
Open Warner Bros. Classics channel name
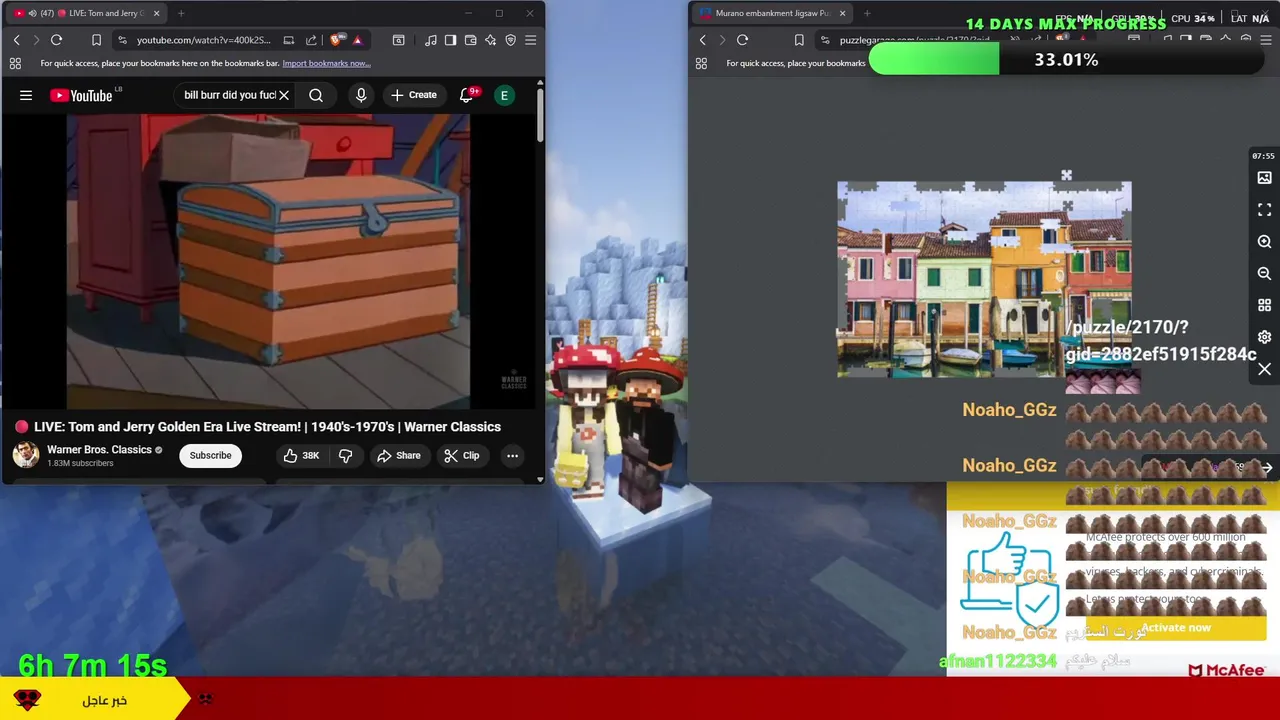(x=99, y=449)
